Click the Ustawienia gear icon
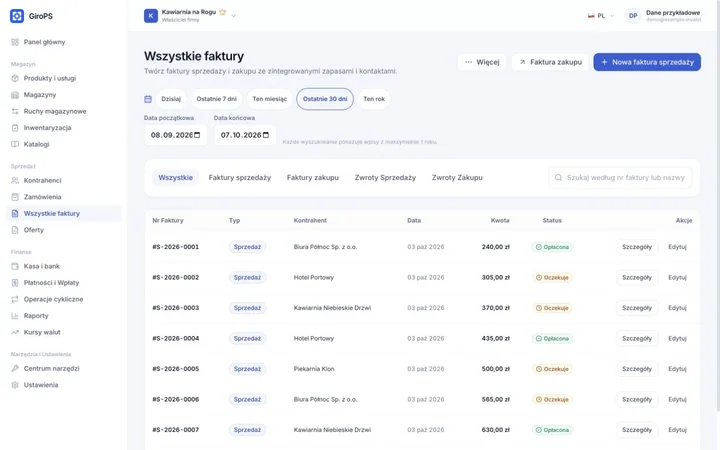 point(15,385)
